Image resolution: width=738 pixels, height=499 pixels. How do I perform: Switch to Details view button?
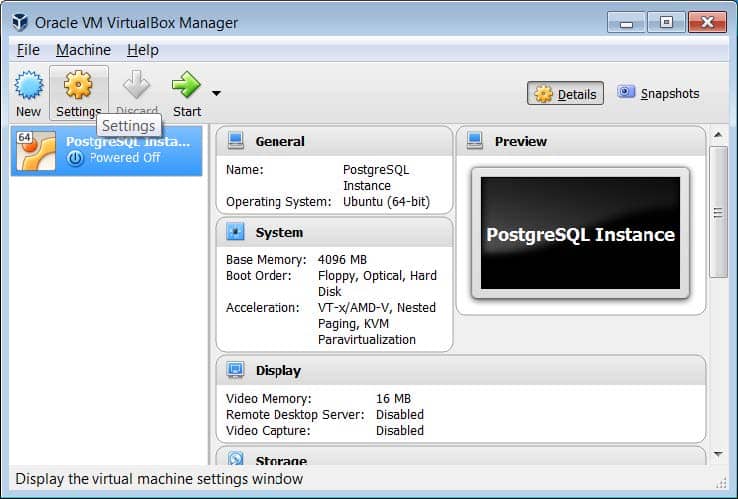click(565, 94)
